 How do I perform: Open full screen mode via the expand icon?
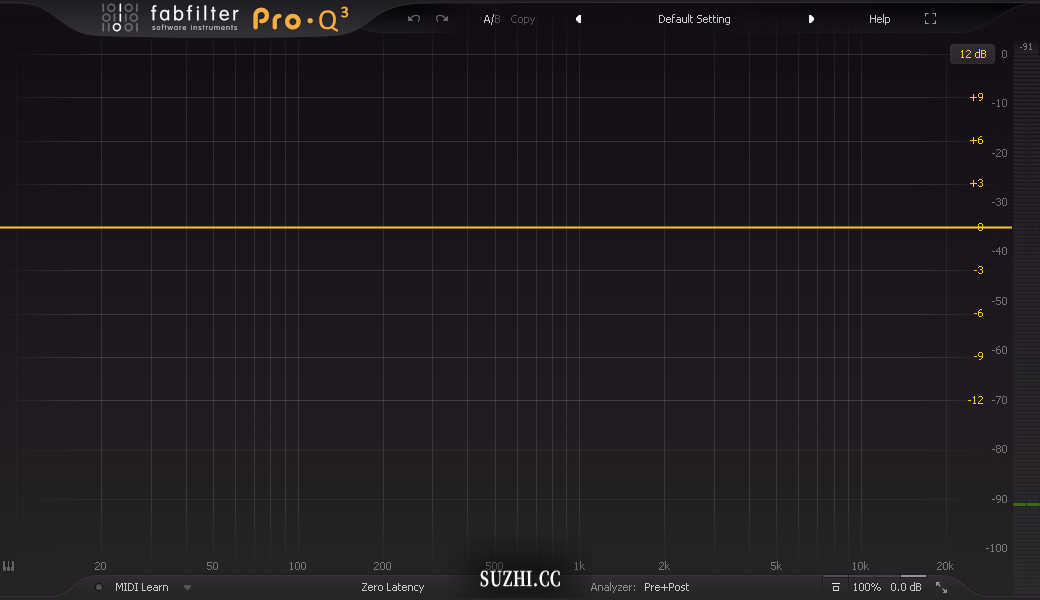click(930, 18)
